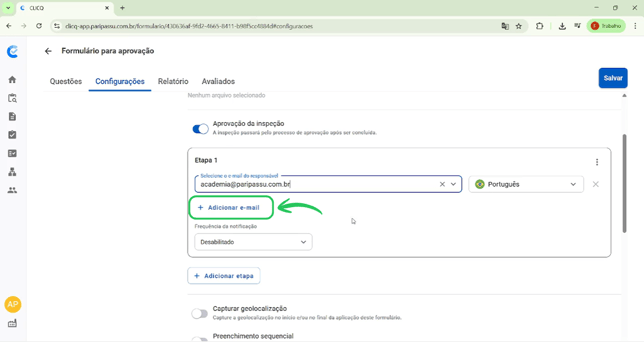Image resolution: width=644 pixels, height=360 pixels.
Task: Click the 'Formulário para aprovação' title
Action: tap(108, 51)
